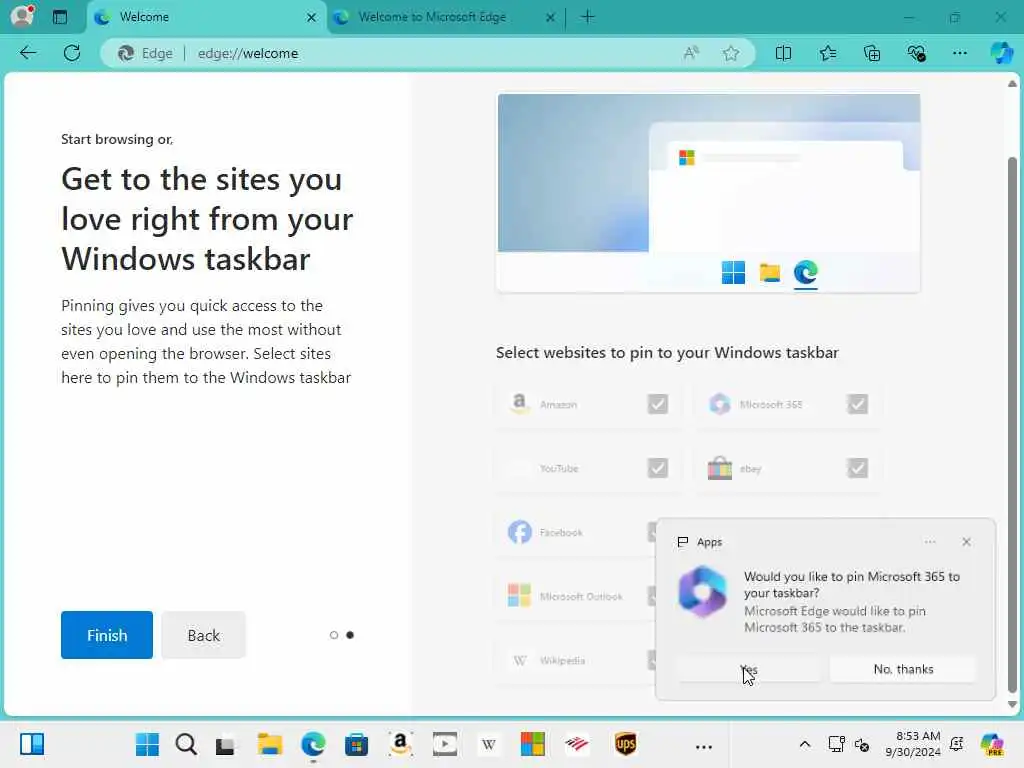This screenshot has width=1024, height=768.
Task: Select the Facebook site tile
Action: 577,532
